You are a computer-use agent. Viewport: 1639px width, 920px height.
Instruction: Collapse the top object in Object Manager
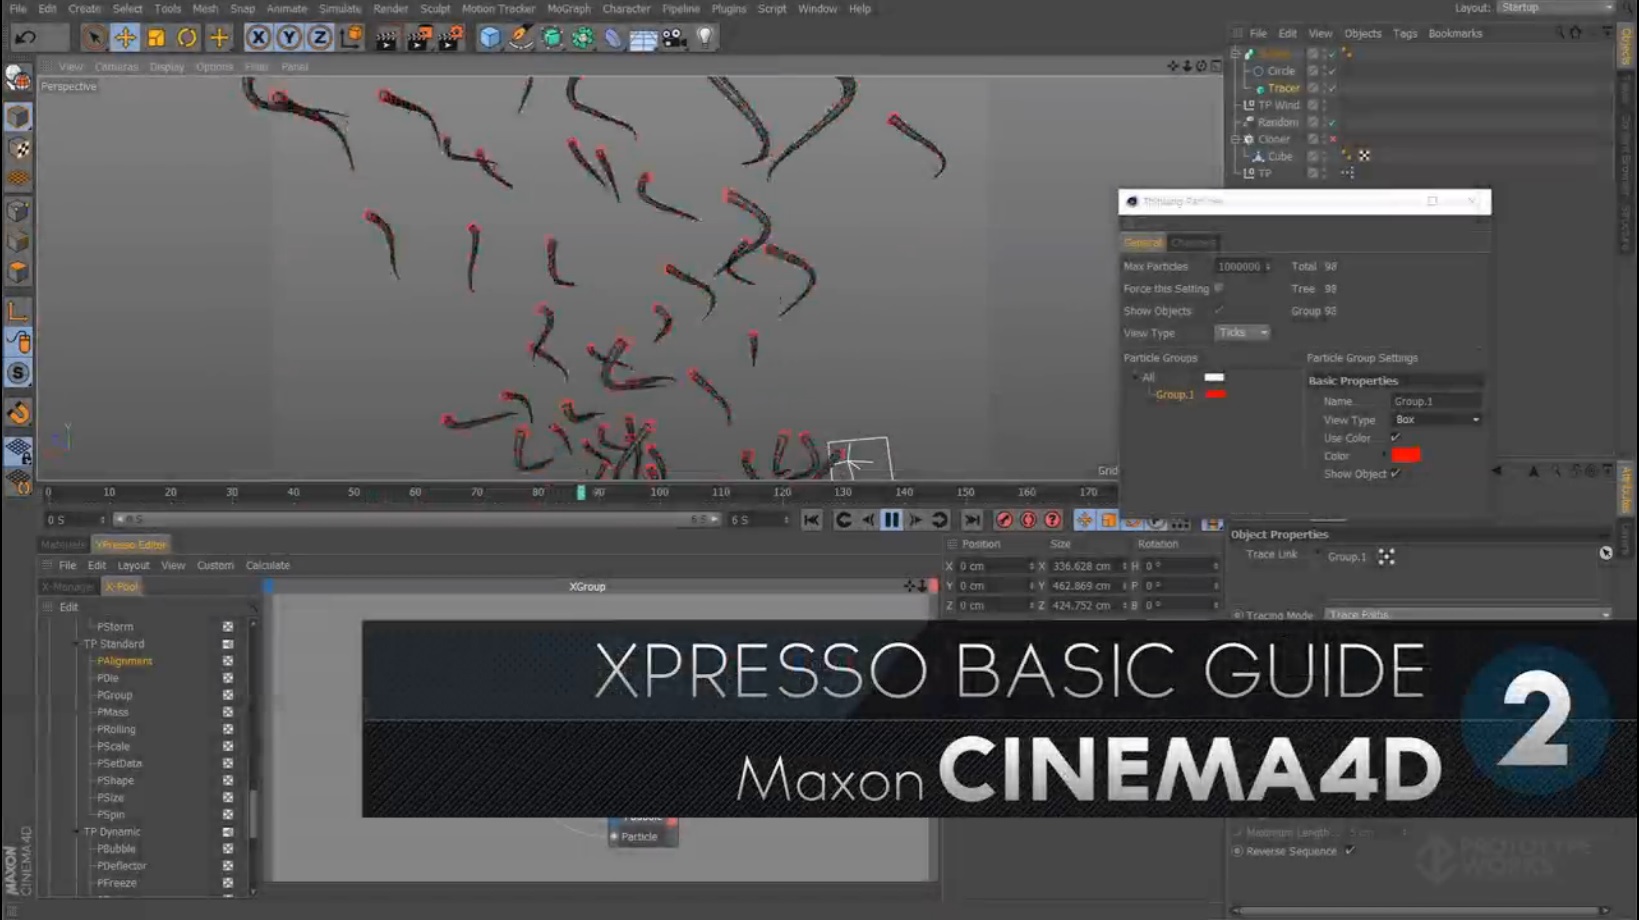[1236, 54]
